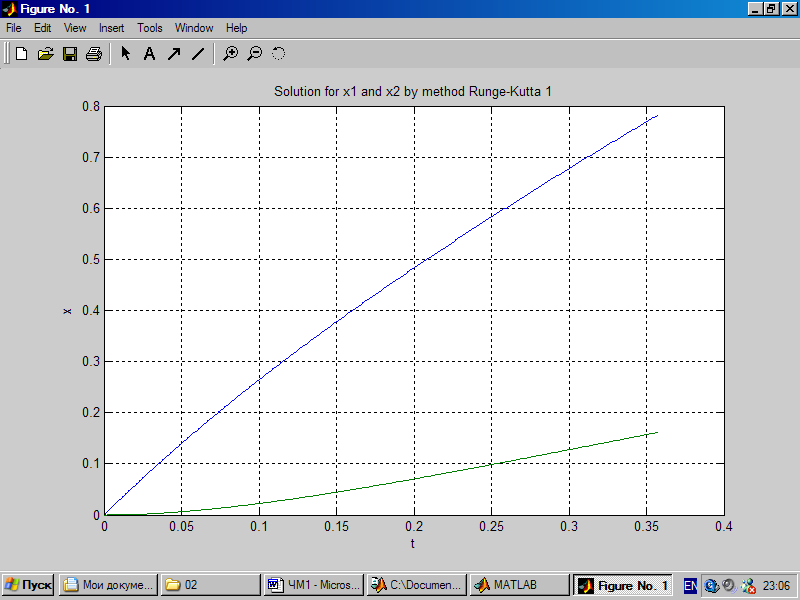Viewport: 800px width, 600px height.
Task: Open the Tools menu
Action: tap(149, 28)
